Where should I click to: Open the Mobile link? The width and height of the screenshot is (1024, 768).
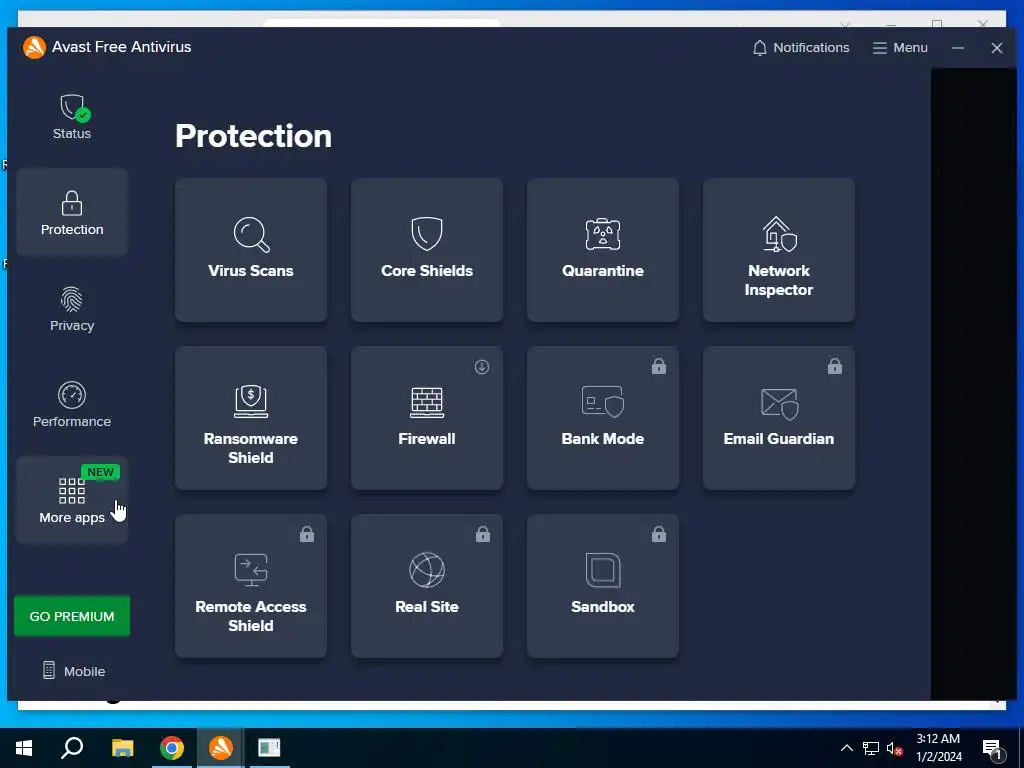coord(73,671)
